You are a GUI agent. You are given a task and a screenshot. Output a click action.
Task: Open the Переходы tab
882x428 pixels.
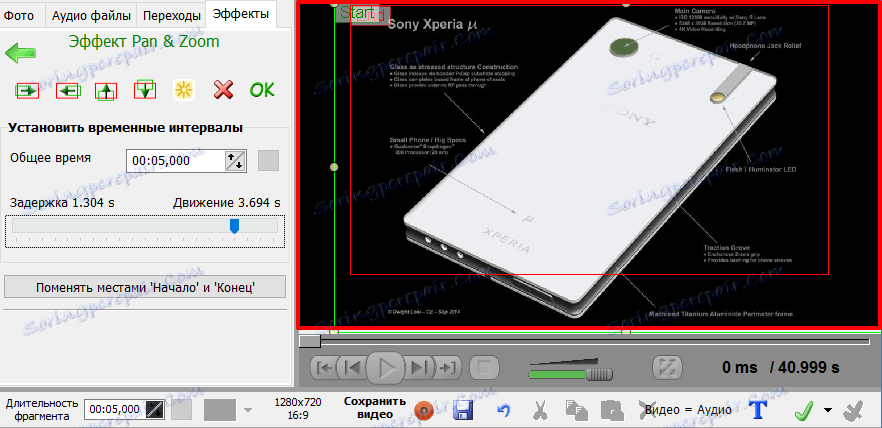coord(172,15)
